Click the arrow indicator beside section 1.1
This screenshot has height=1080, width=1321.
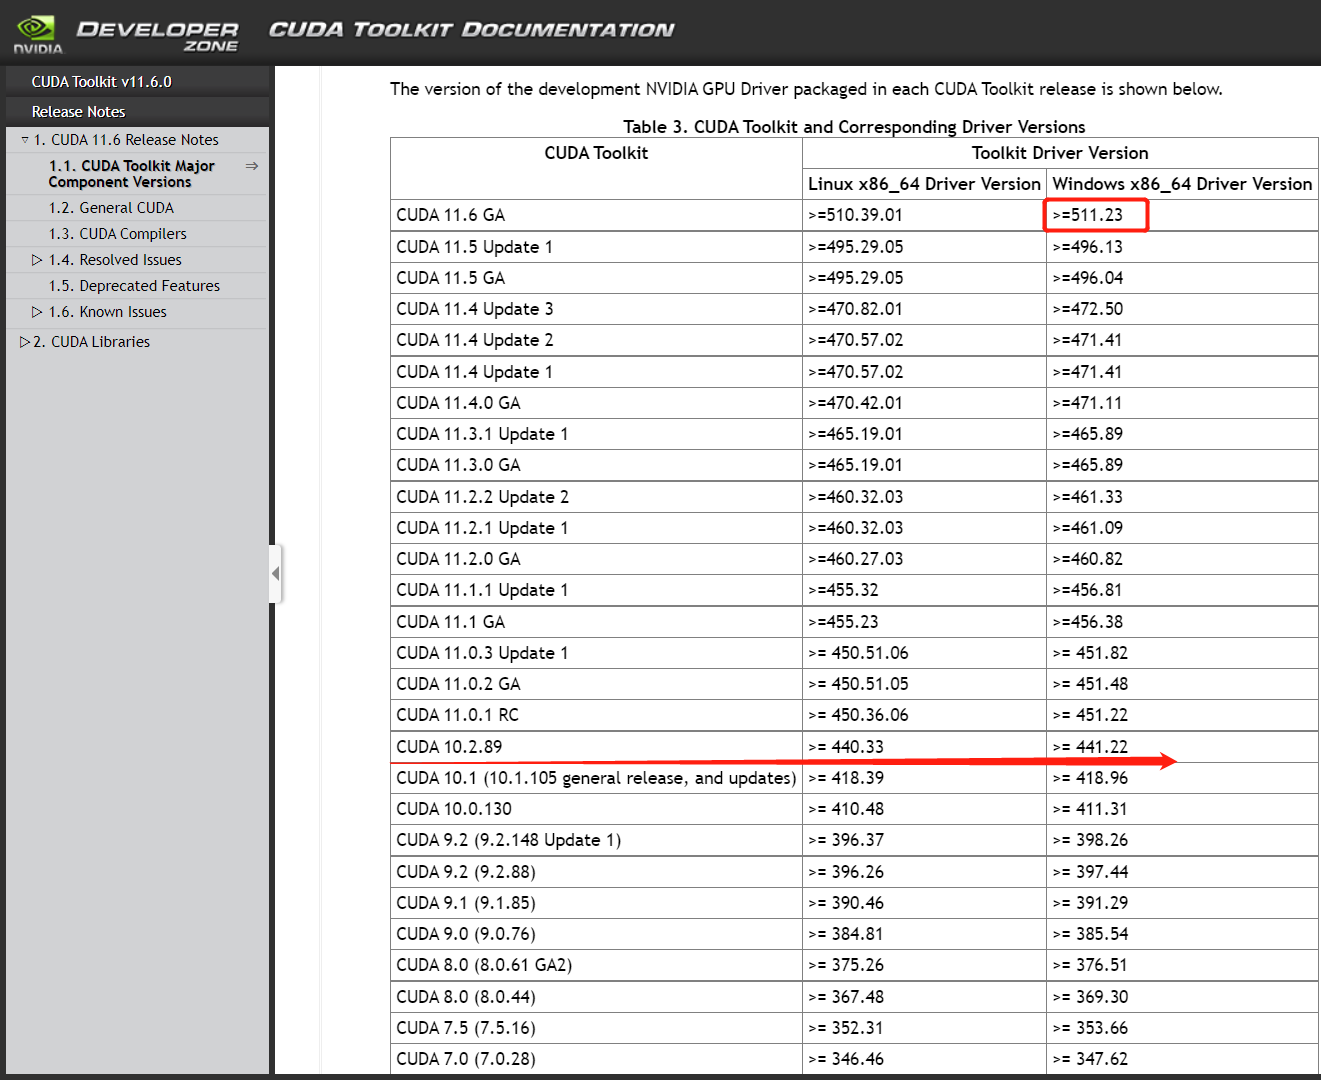251,166
